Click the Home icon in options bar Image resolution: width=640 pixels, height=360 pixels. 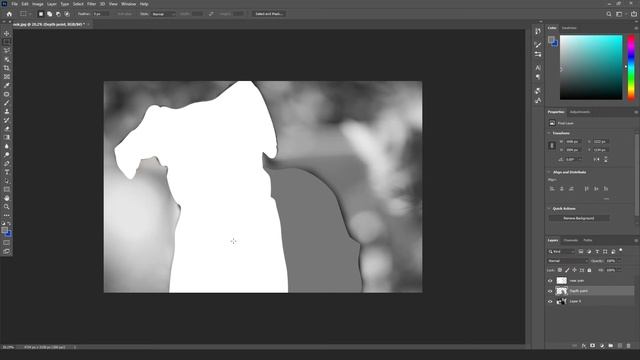click(9, 14)
